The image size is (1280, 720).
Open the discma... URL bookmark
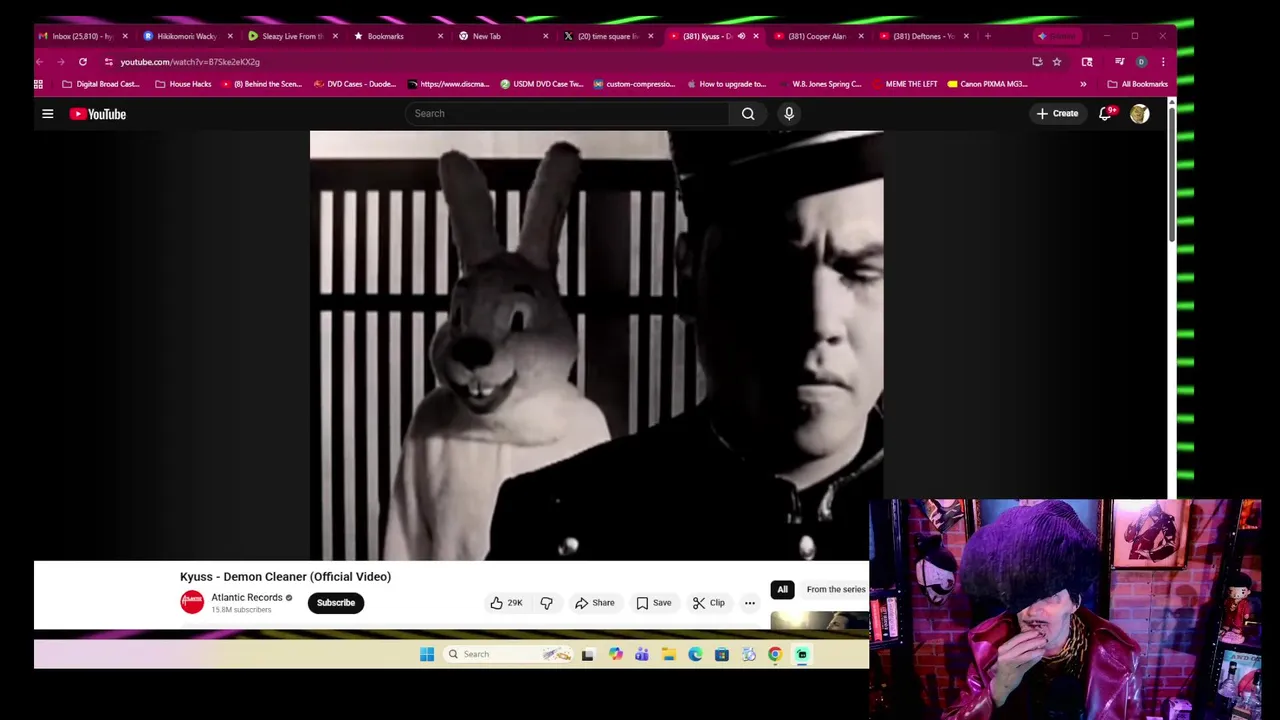[x=448, y=84]
